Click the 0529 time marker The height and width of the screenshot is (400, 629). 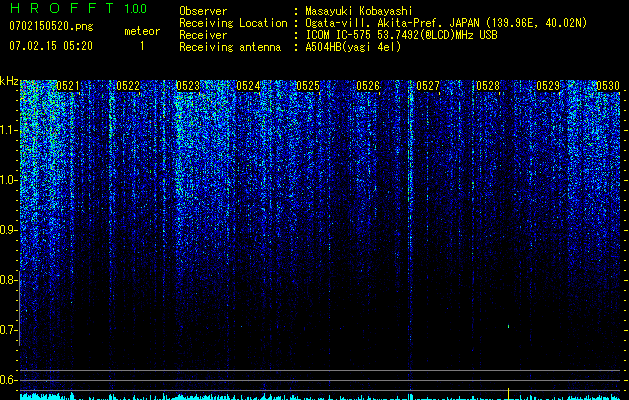tap(548, 86)
